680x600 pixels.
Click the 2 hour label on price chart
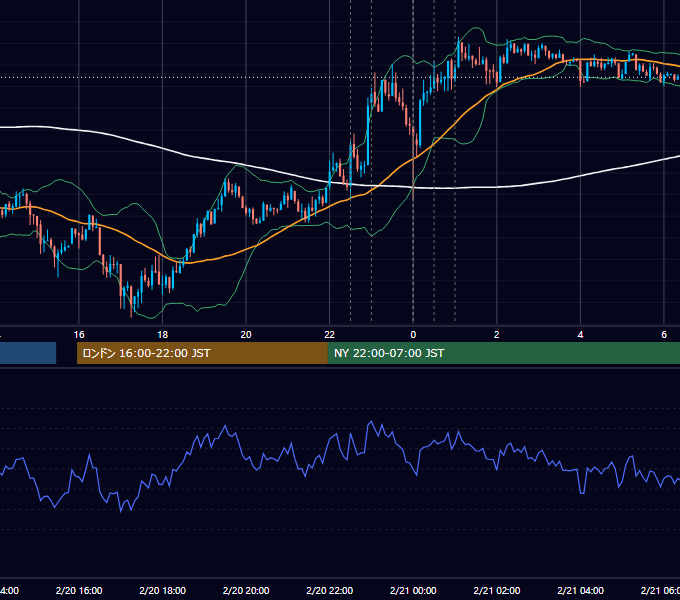tap(497, 335)
